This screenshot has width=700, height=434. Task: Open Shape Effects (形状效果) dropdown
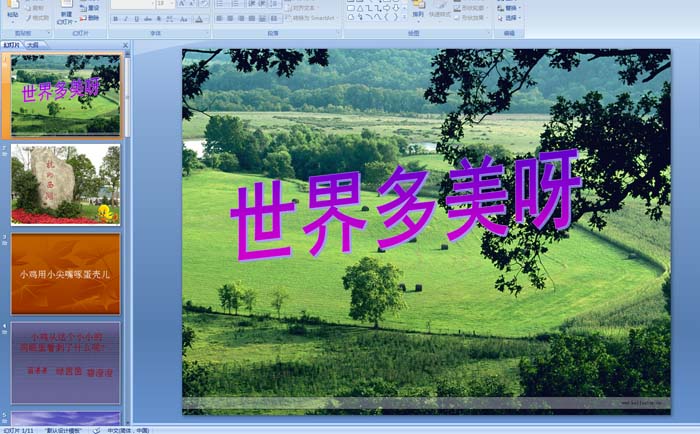(471, 18)
